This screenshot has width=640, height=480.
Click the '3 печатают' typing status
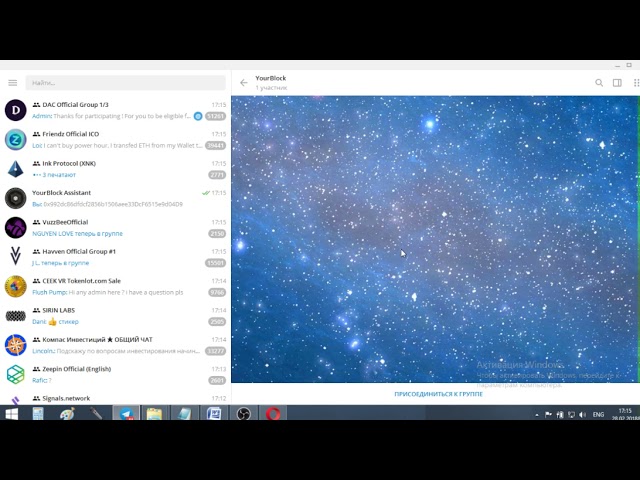coord(54,175)
